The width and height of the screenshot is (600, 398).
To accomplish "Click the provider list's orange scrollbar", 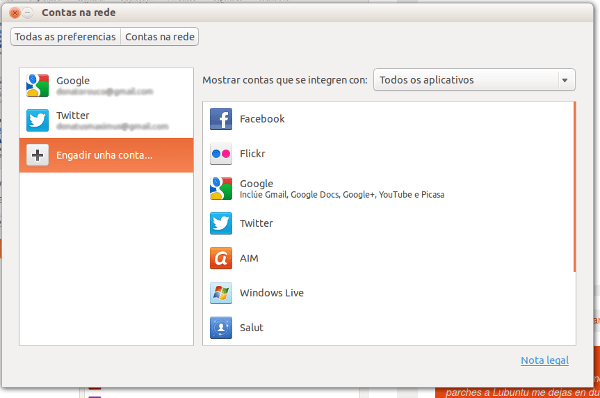I will [574, 187].
